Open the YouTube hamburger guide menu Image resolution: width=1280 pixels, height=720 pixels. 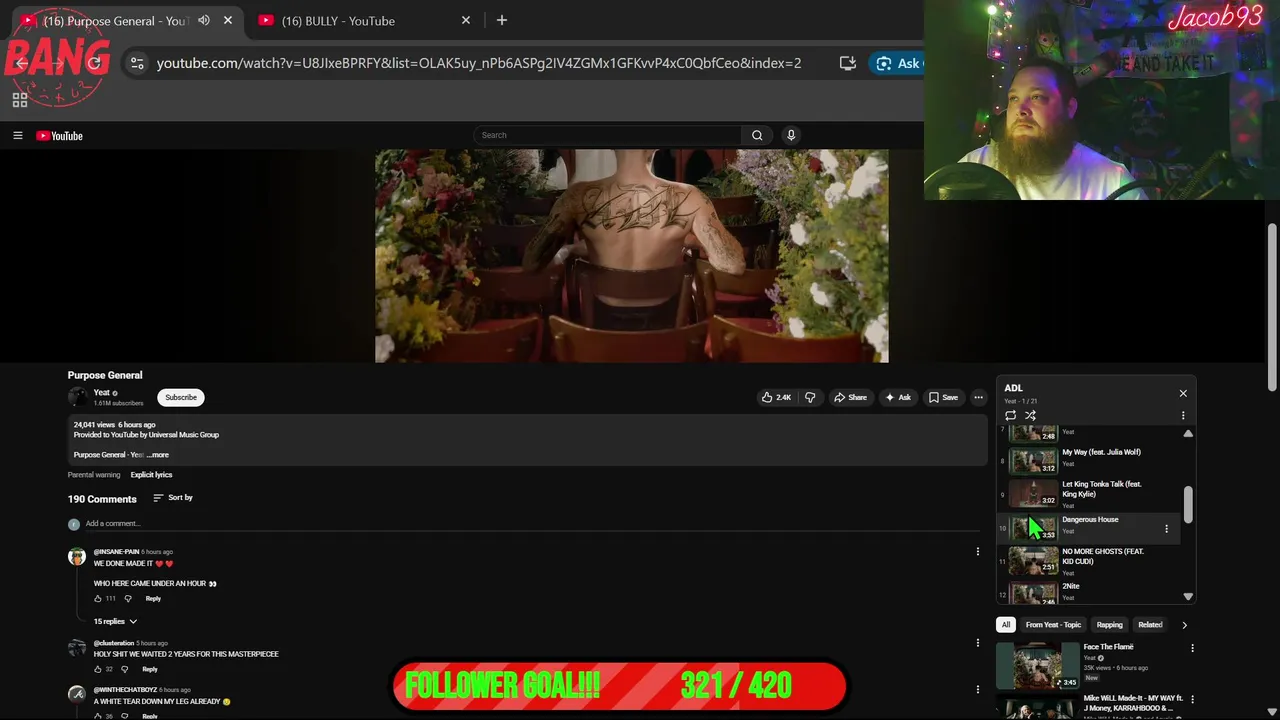coord(17,135)
